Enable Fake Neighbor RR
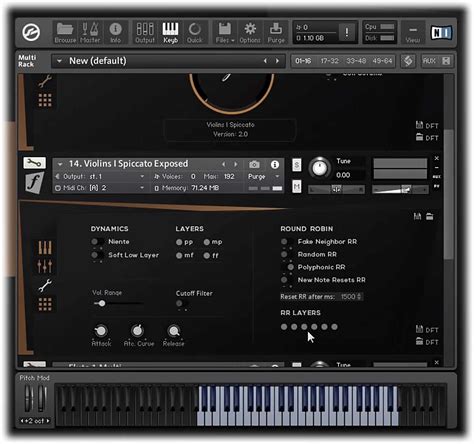 pos(287,241)
